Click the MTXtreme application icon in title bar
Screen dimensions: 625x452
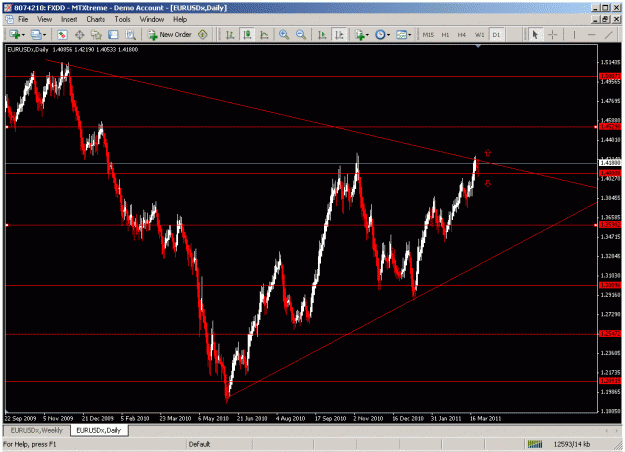coord(8,8)
